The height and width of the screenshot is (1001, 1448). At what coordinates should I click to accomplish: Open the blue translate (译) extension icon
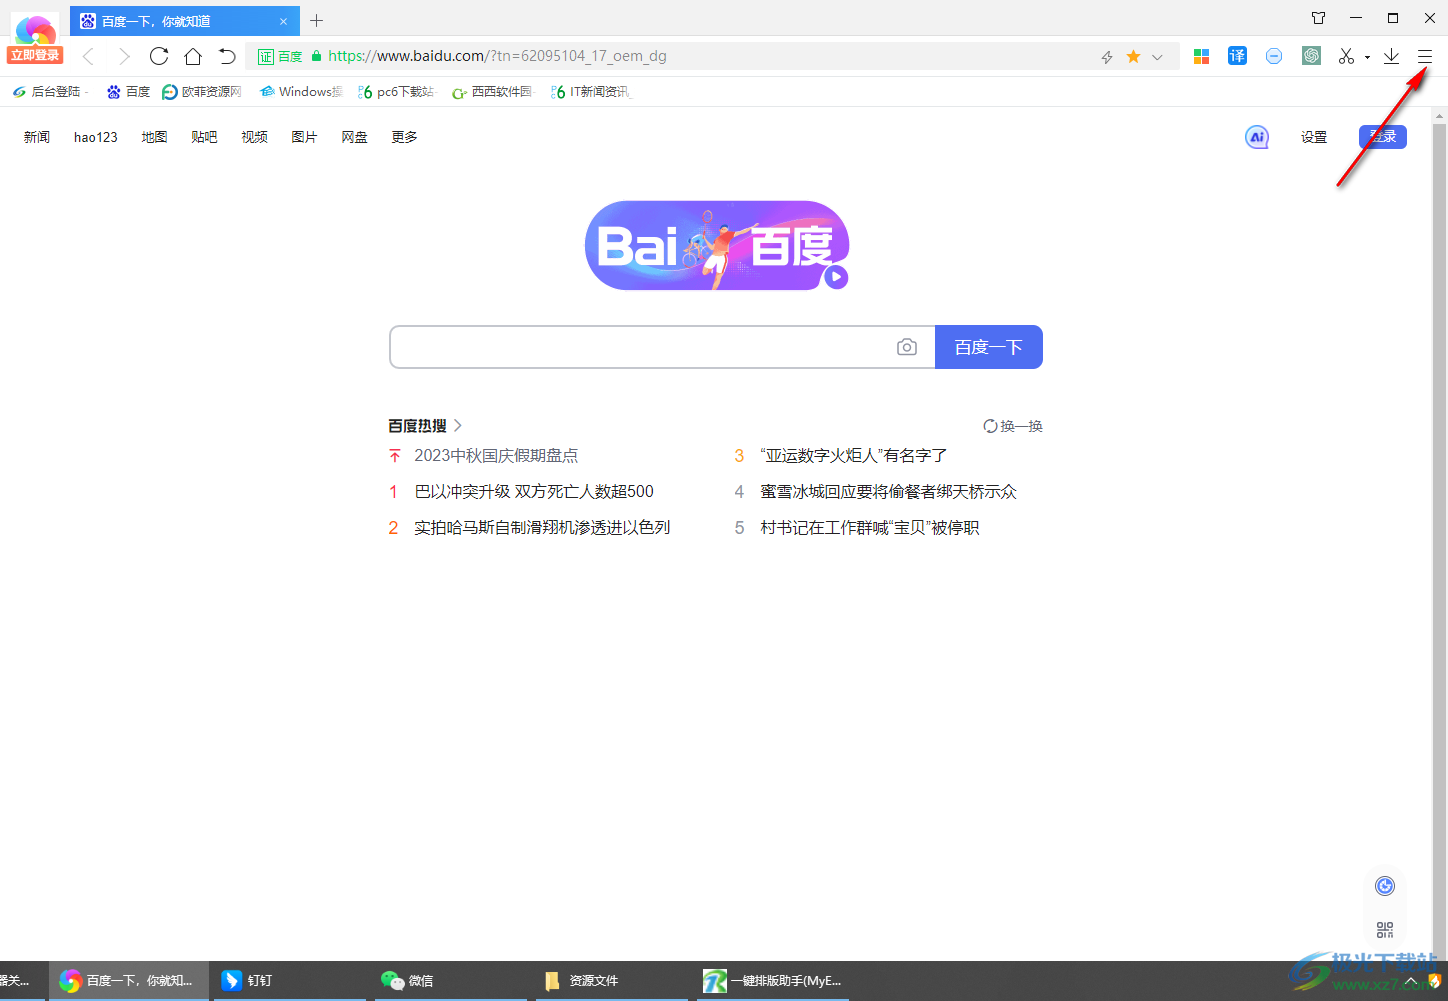click(1238, 56)
